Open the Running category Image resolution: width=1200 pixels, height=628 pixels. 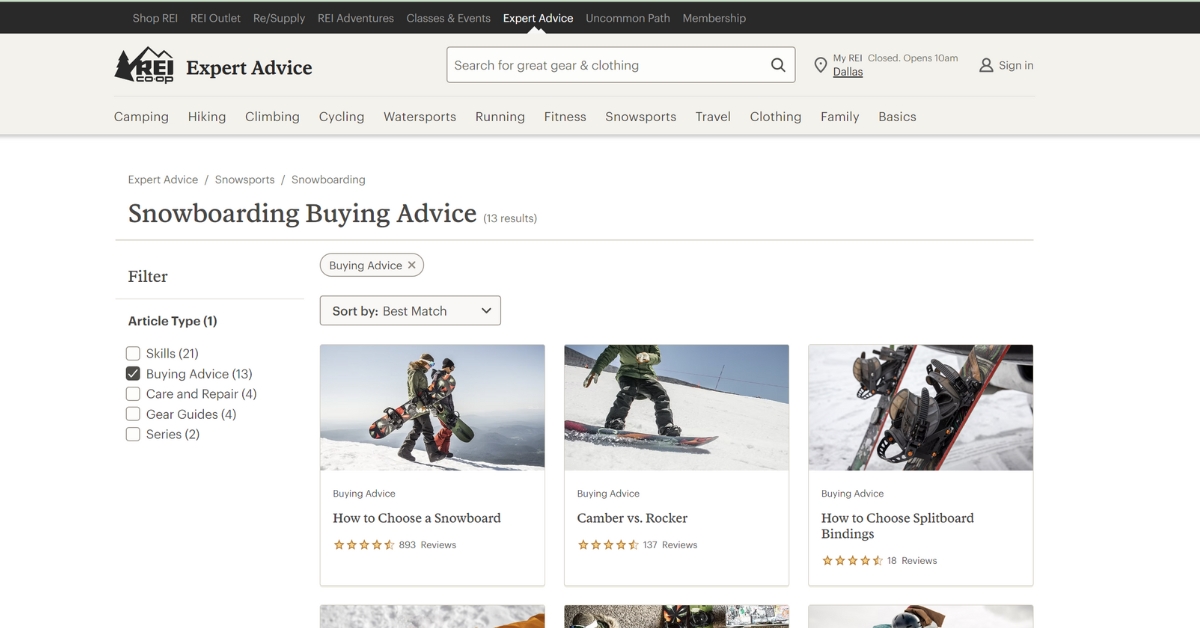(x=500, y=117)
